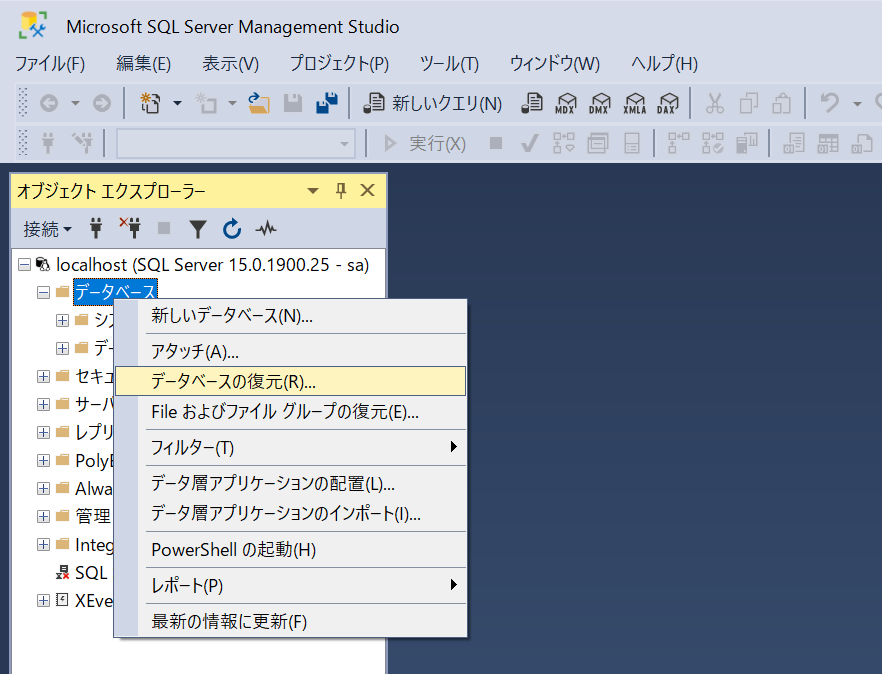Collapse the localhost server node
Image resolution: width=882 pixels, height=674 pixels.
[x=24, y=264]
